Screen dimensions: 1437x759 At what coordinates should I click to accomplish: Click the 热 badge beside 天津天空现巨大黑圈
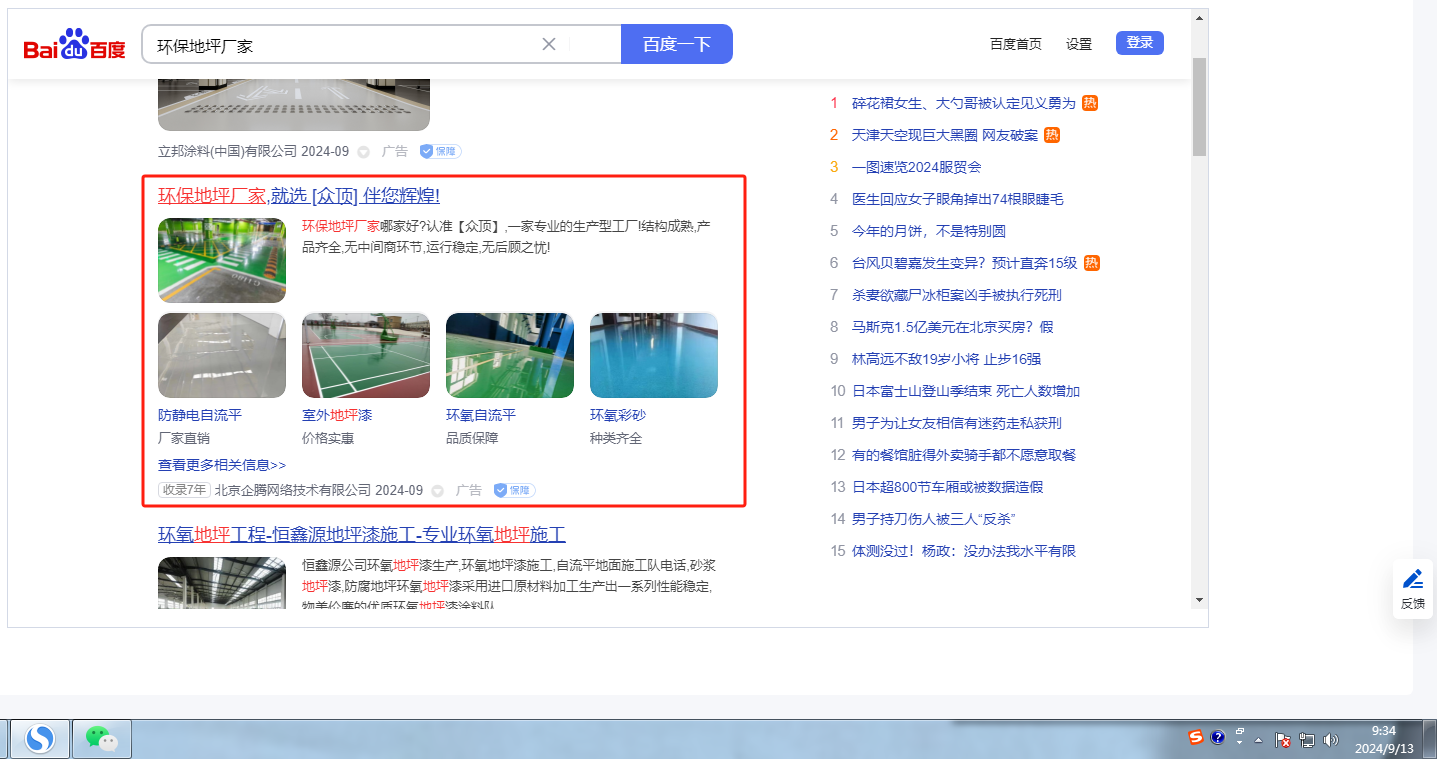click(x=1052, y=135)
